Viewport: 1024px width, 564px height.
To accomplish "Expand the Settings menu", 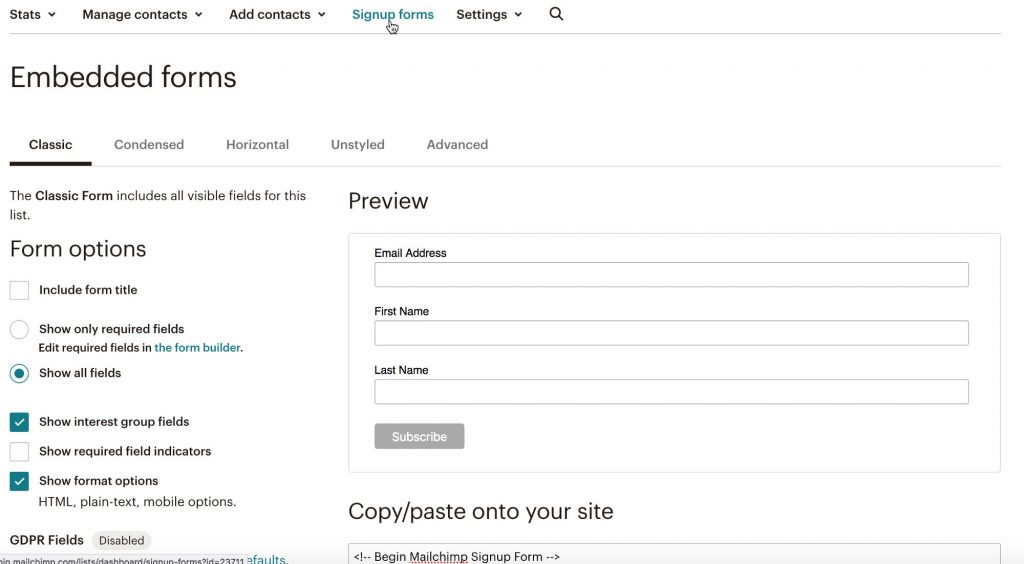I will point(489,15).
